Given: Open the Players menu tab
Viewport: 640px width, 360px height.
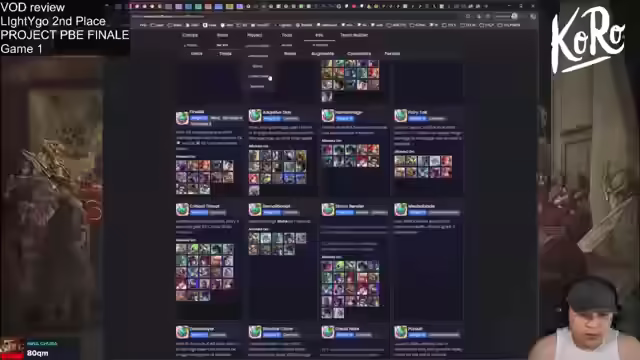Looking at the screenshot, I should coord(254,35).
